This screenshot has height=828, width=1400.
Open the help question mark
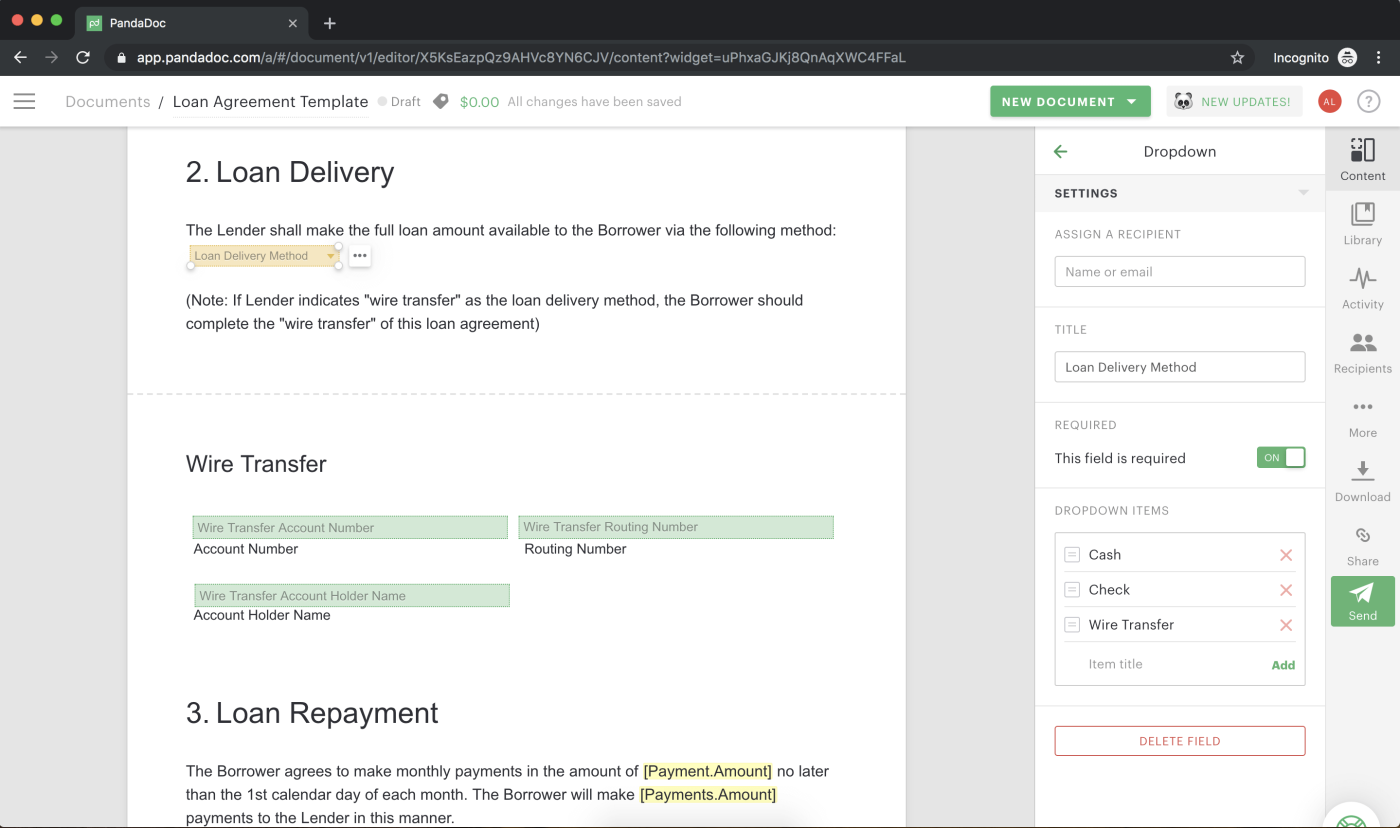(1368, 101)
